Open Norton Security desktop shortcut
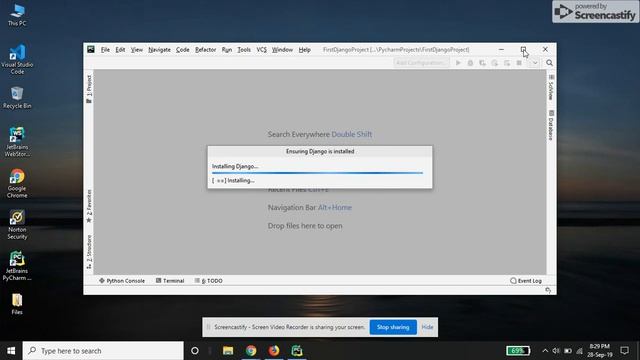The height and width of the screenshot is (360, 640). [x=17, y=224]
